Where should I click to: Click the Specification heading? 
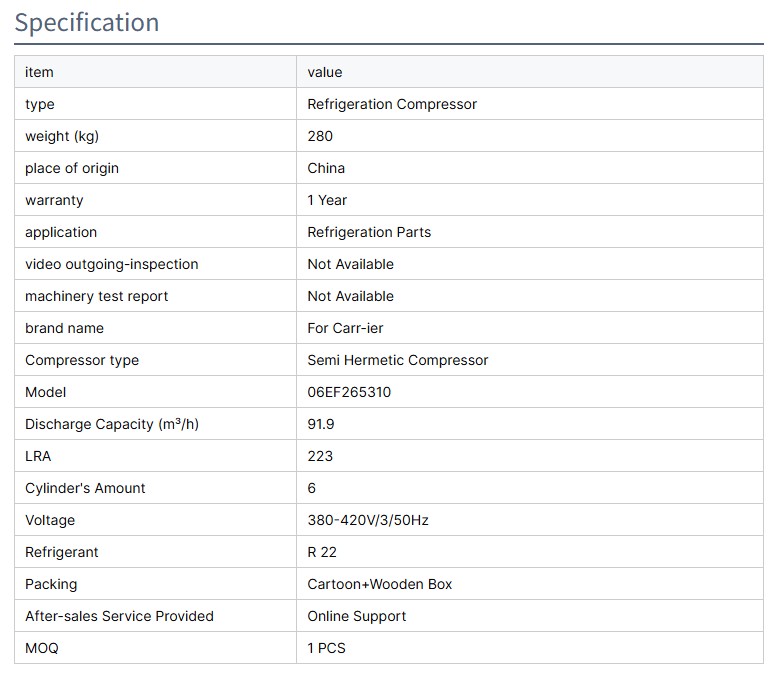pyautogui.click(x=87, y=22)
